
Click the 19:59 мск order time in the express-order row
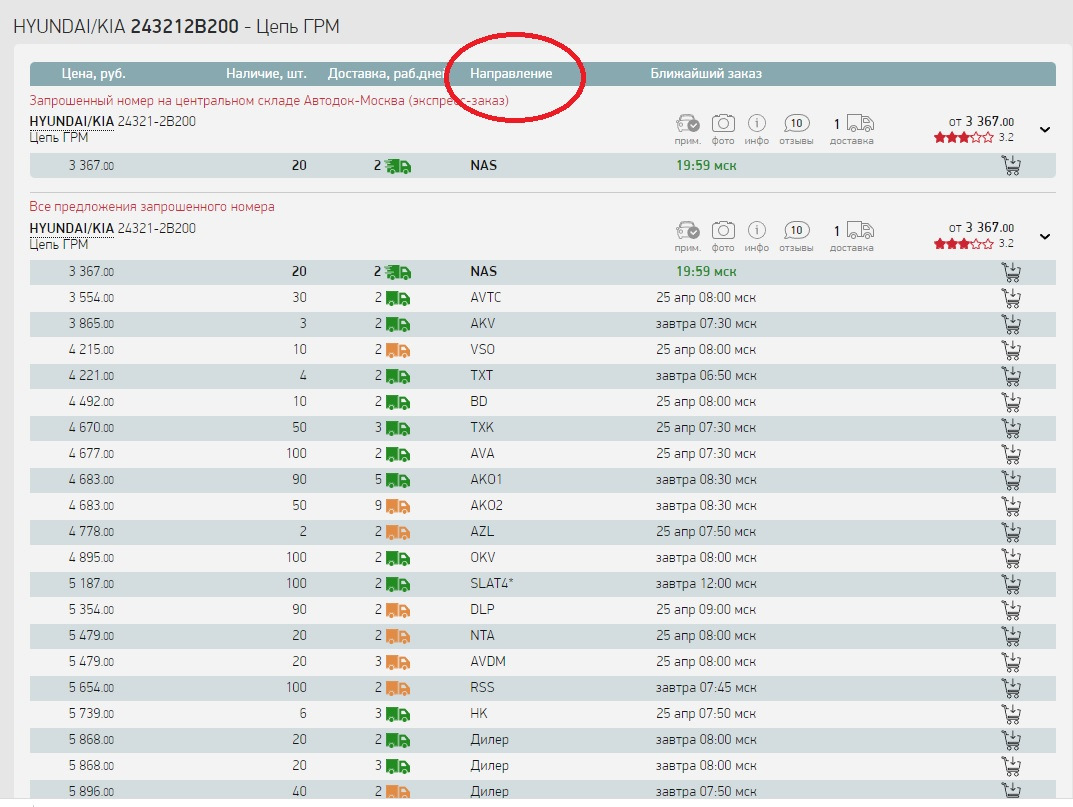click(706, 166)
